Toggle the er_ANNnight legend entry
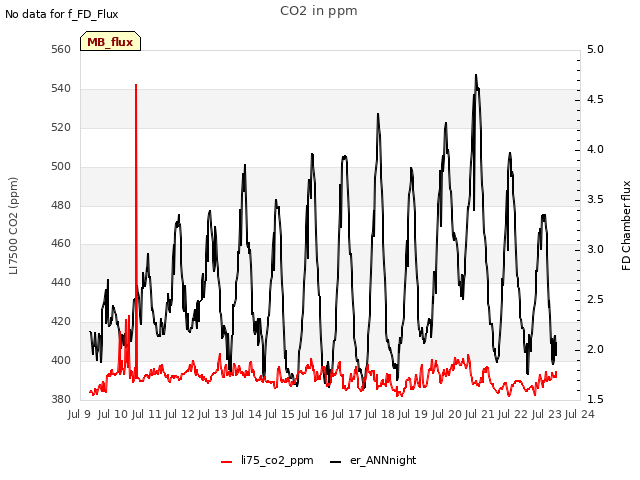Viewport: 640px width, 480px height. point(373,460)
